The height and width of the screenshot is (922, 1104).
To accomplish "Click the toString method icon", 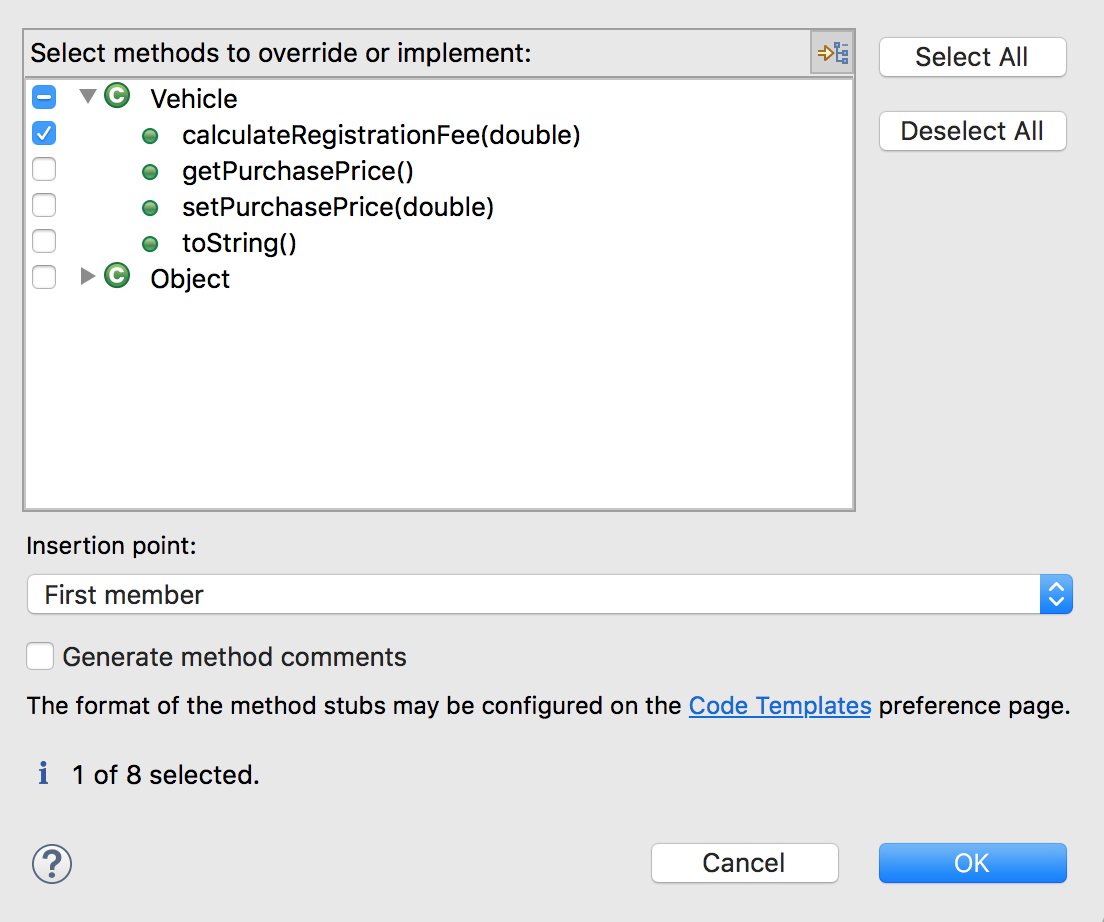I will tap(150, 242).
